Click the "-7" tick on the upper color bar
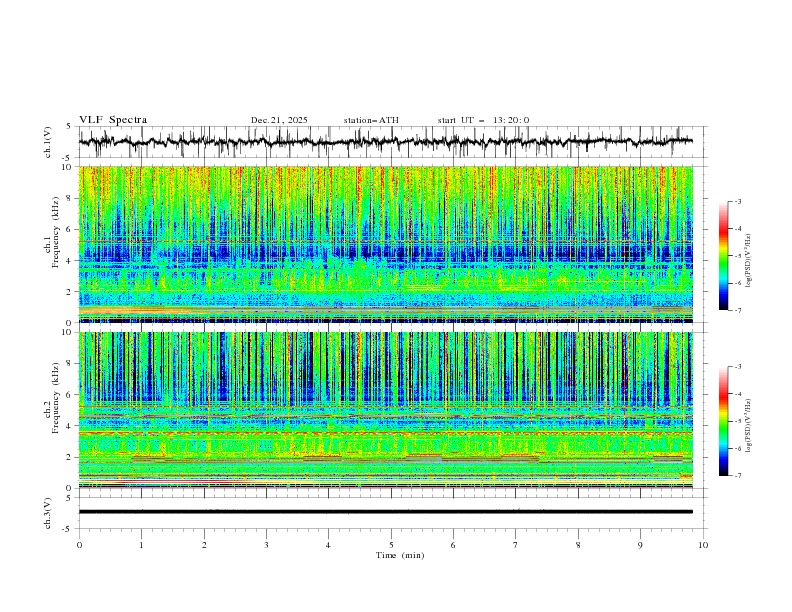 pyautogui.click(x=737, y=311)
